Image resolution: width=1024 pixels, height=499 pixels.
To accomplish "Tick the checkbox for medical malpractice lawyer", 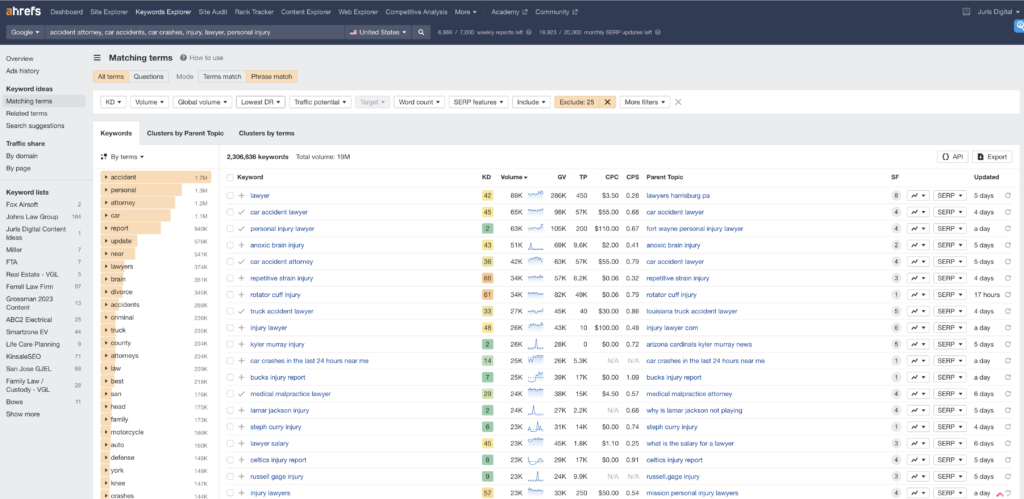I will (230, 394).
